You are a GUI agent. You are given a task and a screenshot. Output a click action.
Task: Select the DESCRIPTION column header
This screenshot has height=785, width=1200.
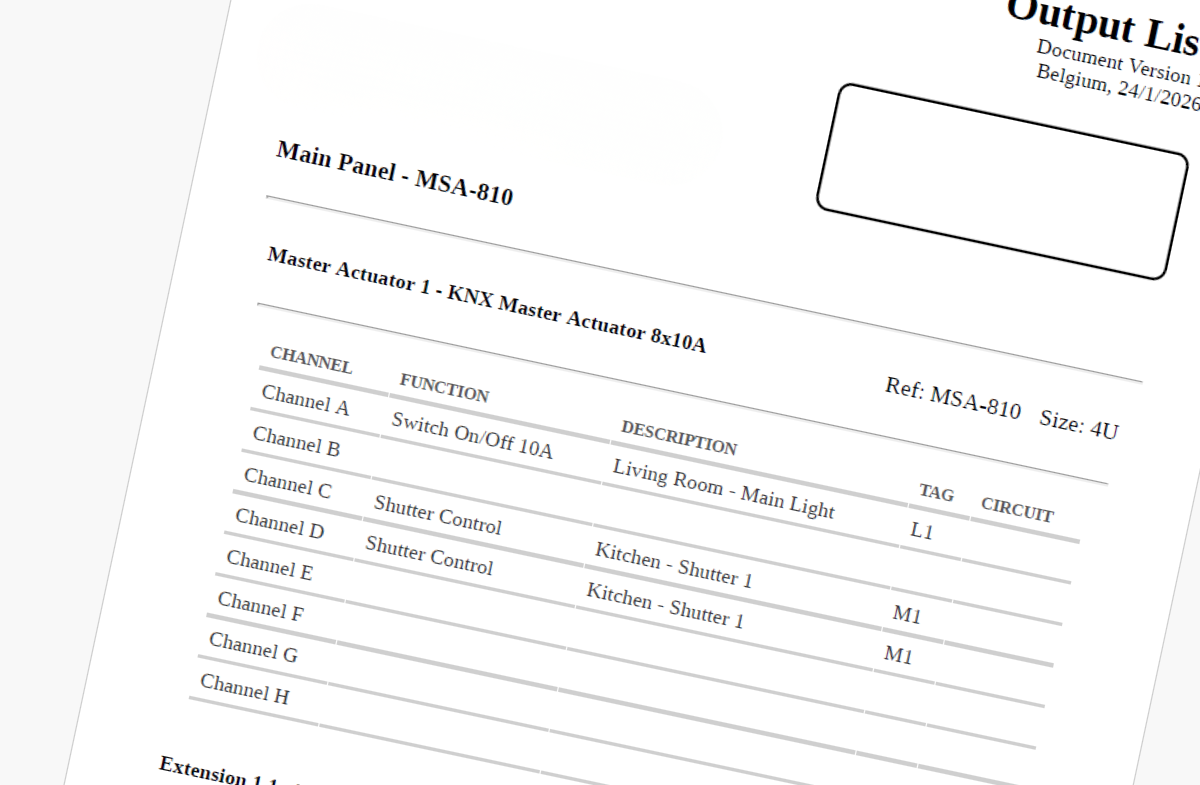click(x=679, y=438)
